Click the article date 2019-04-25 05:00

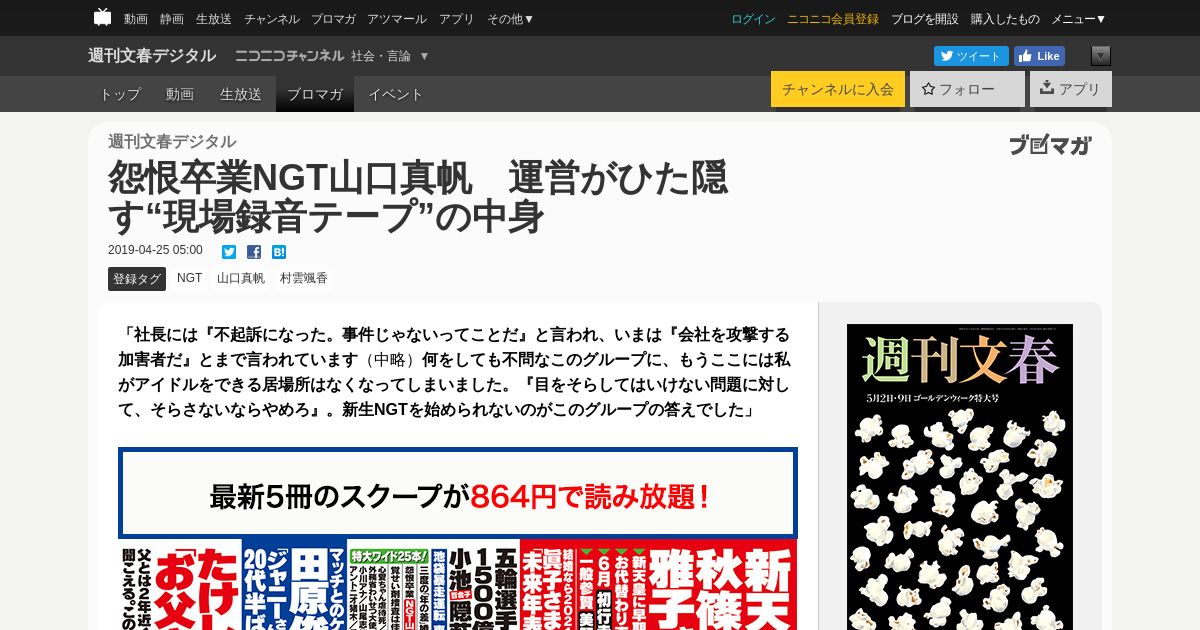[x=155, y=251]
